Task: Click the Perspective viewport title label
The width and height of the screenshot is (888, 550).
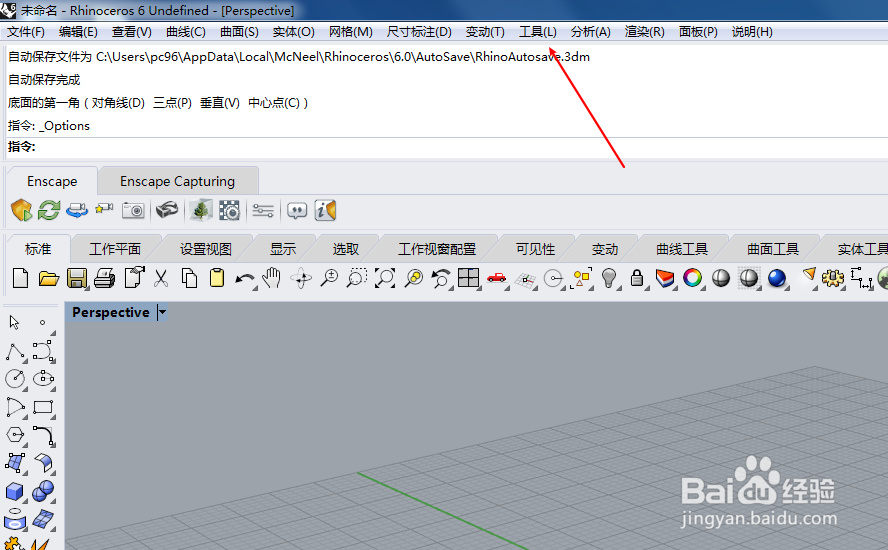Action: coord(111,312)
